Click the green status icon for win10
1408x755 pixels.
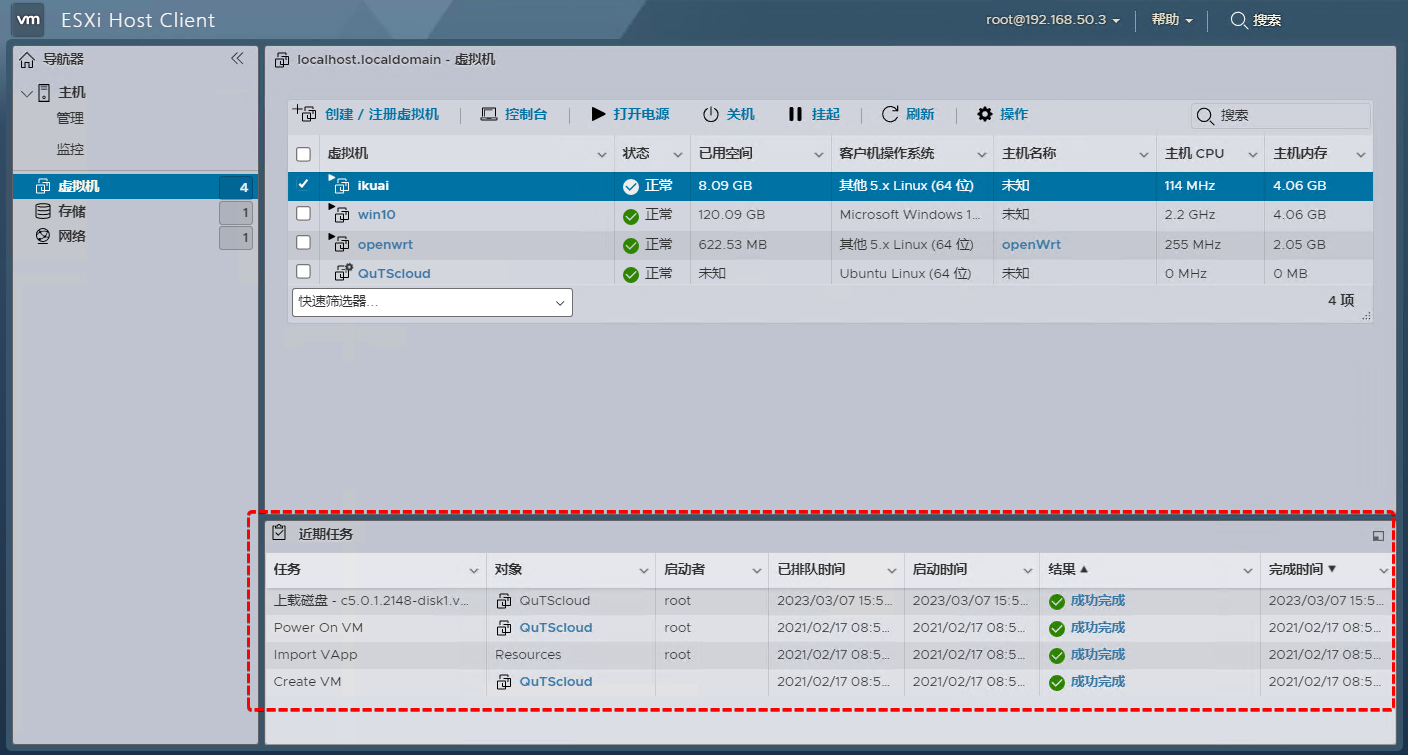630,216
